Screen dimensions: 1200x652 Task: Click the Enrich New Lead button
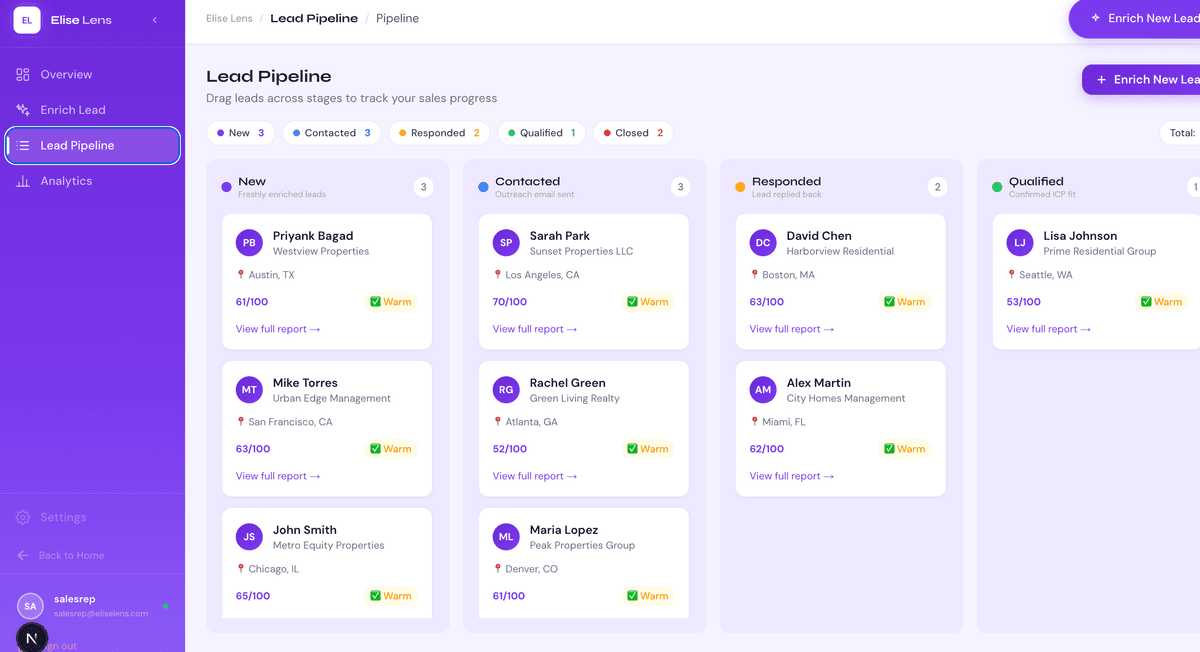tap(1143, 80)
